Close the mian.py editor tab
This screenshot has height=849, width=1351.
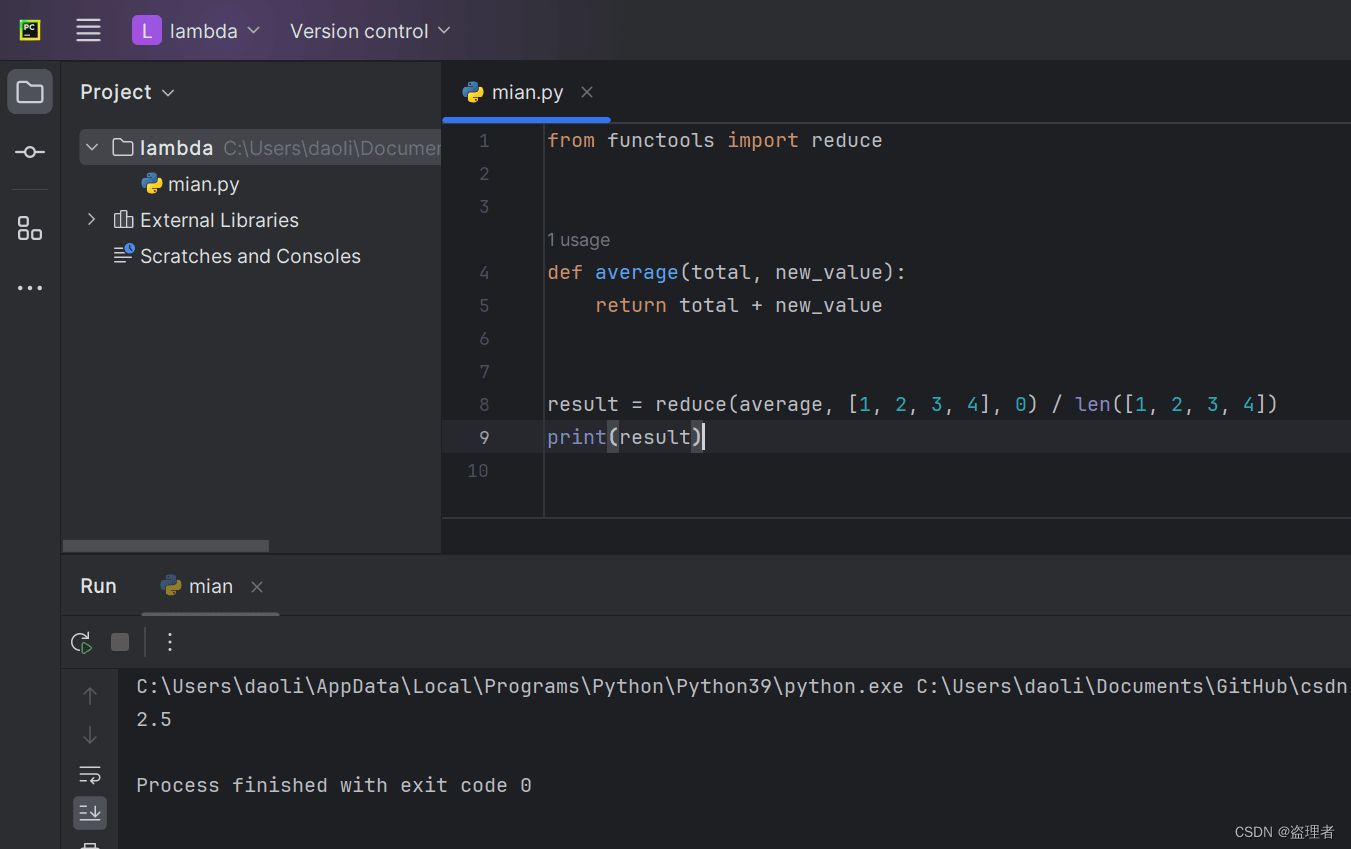pos(587,92)
